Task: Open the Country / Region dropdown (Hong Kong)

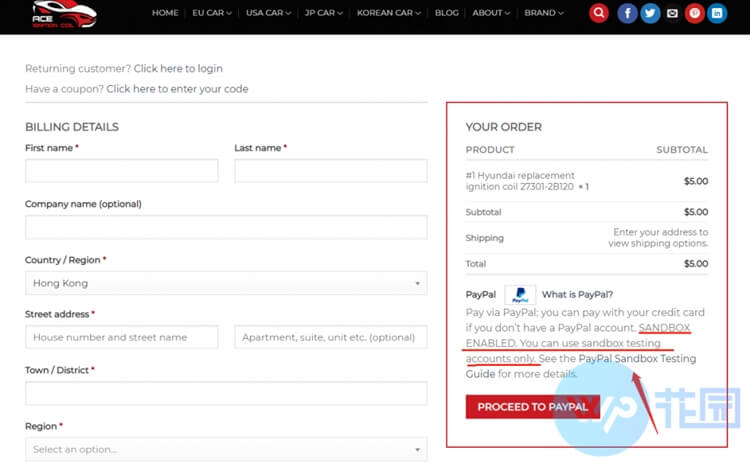Action: (226, 283)
